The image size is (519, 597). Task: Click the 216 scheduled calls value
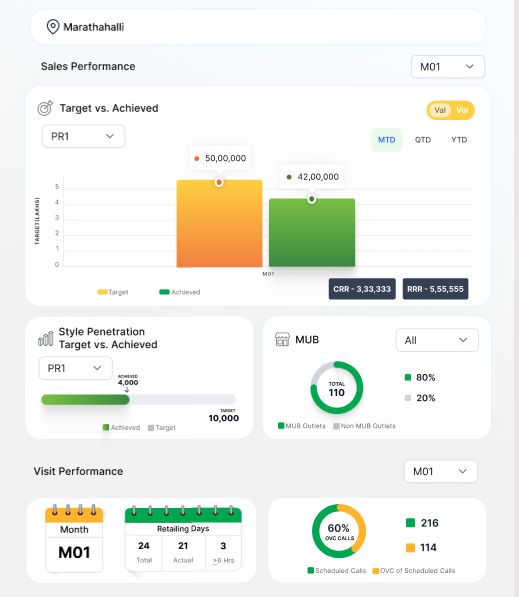pos(430,523)
